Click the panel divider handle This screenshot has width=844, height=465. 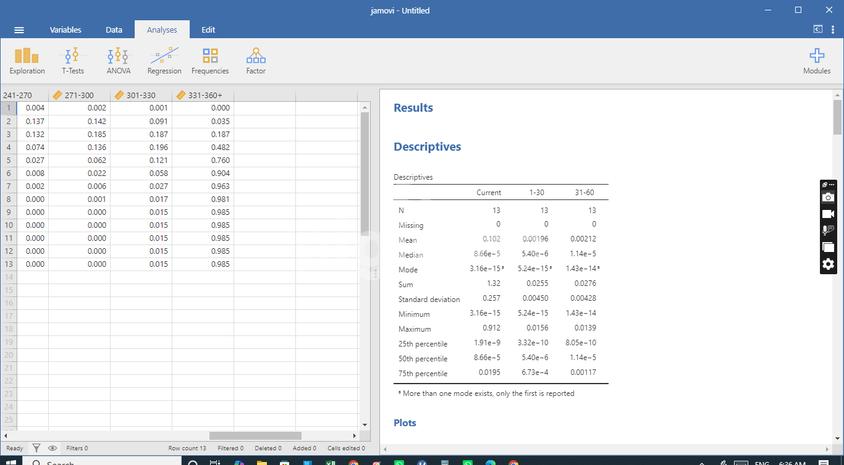coord(375,272)
